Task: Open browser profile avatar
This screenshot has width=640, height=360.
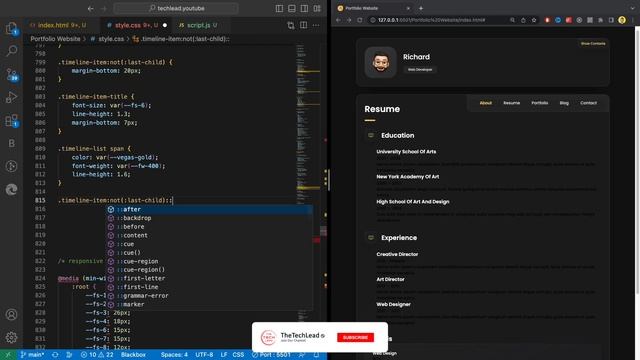Action: (x=622, y=20)
